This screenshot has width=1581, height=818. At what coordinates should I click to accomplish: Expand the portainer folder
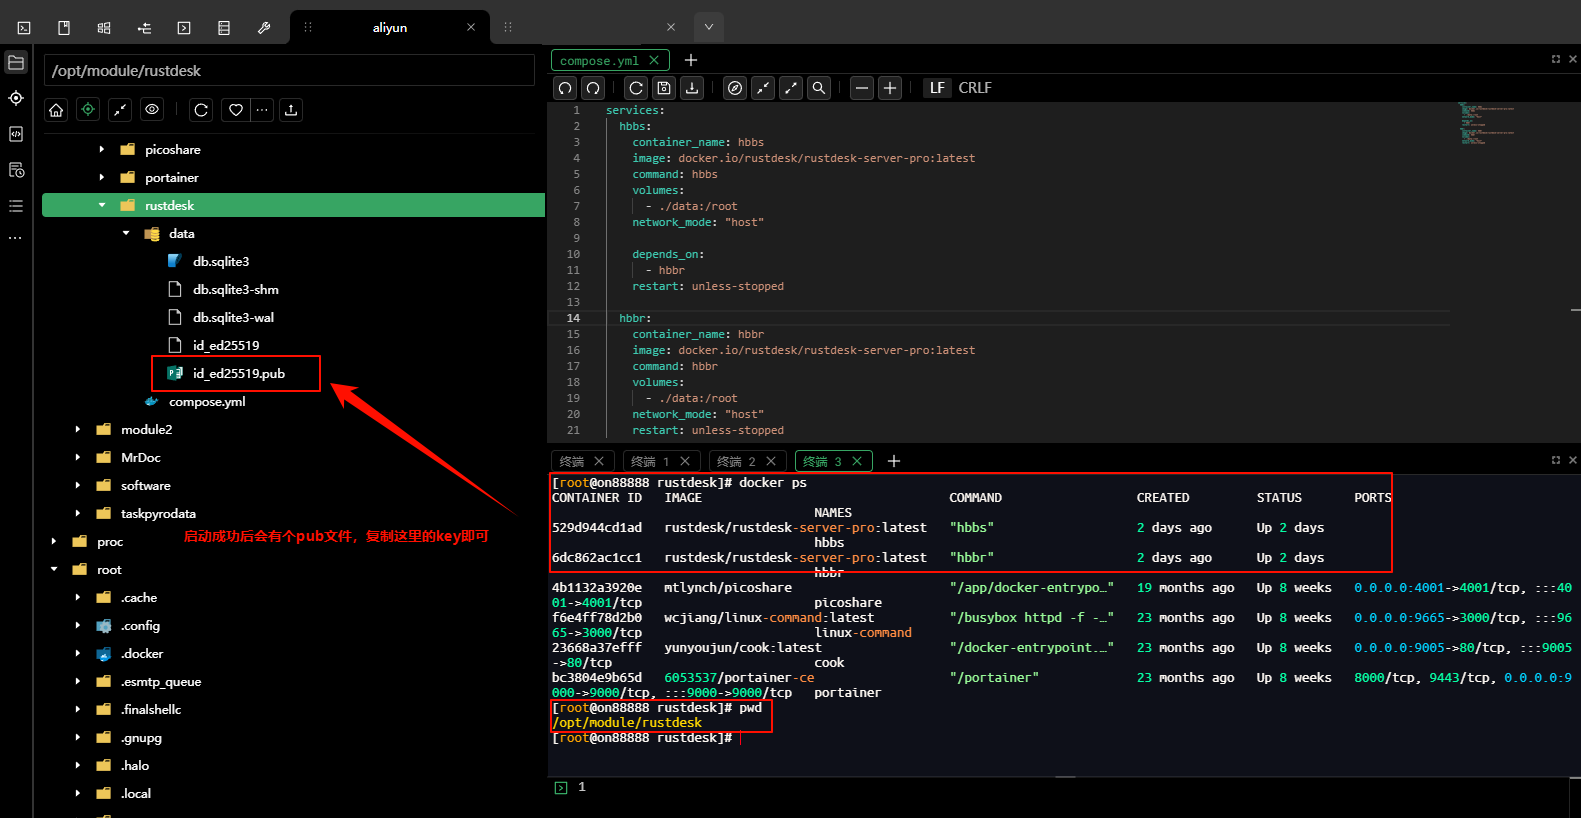(x=102, y=178)
